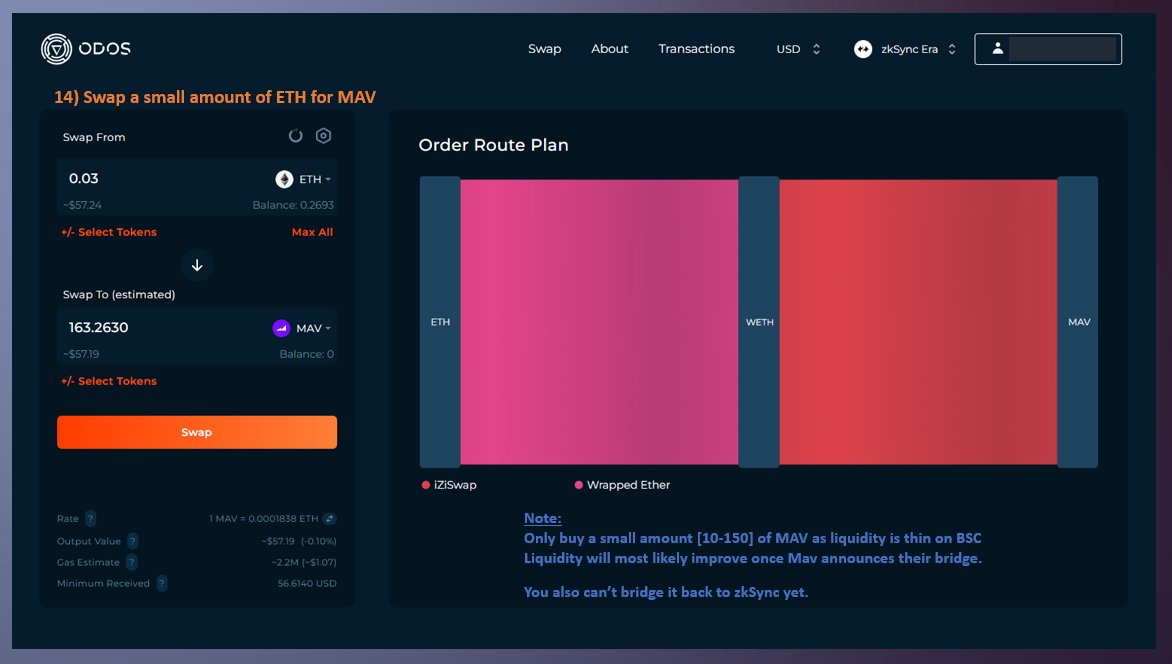Click the iZiSwap legend dot
The image size is (1172, 664).
coord(425,485)
